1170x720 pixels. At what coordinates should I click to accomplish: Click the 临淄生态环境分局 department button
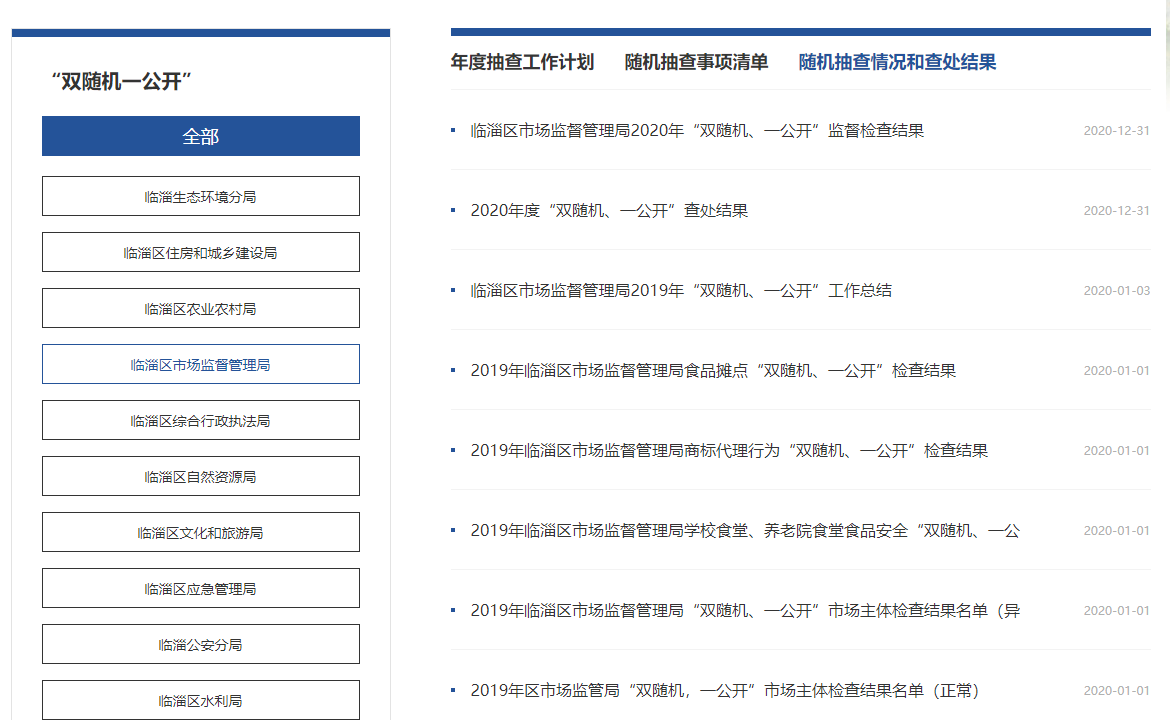point(200,197)
